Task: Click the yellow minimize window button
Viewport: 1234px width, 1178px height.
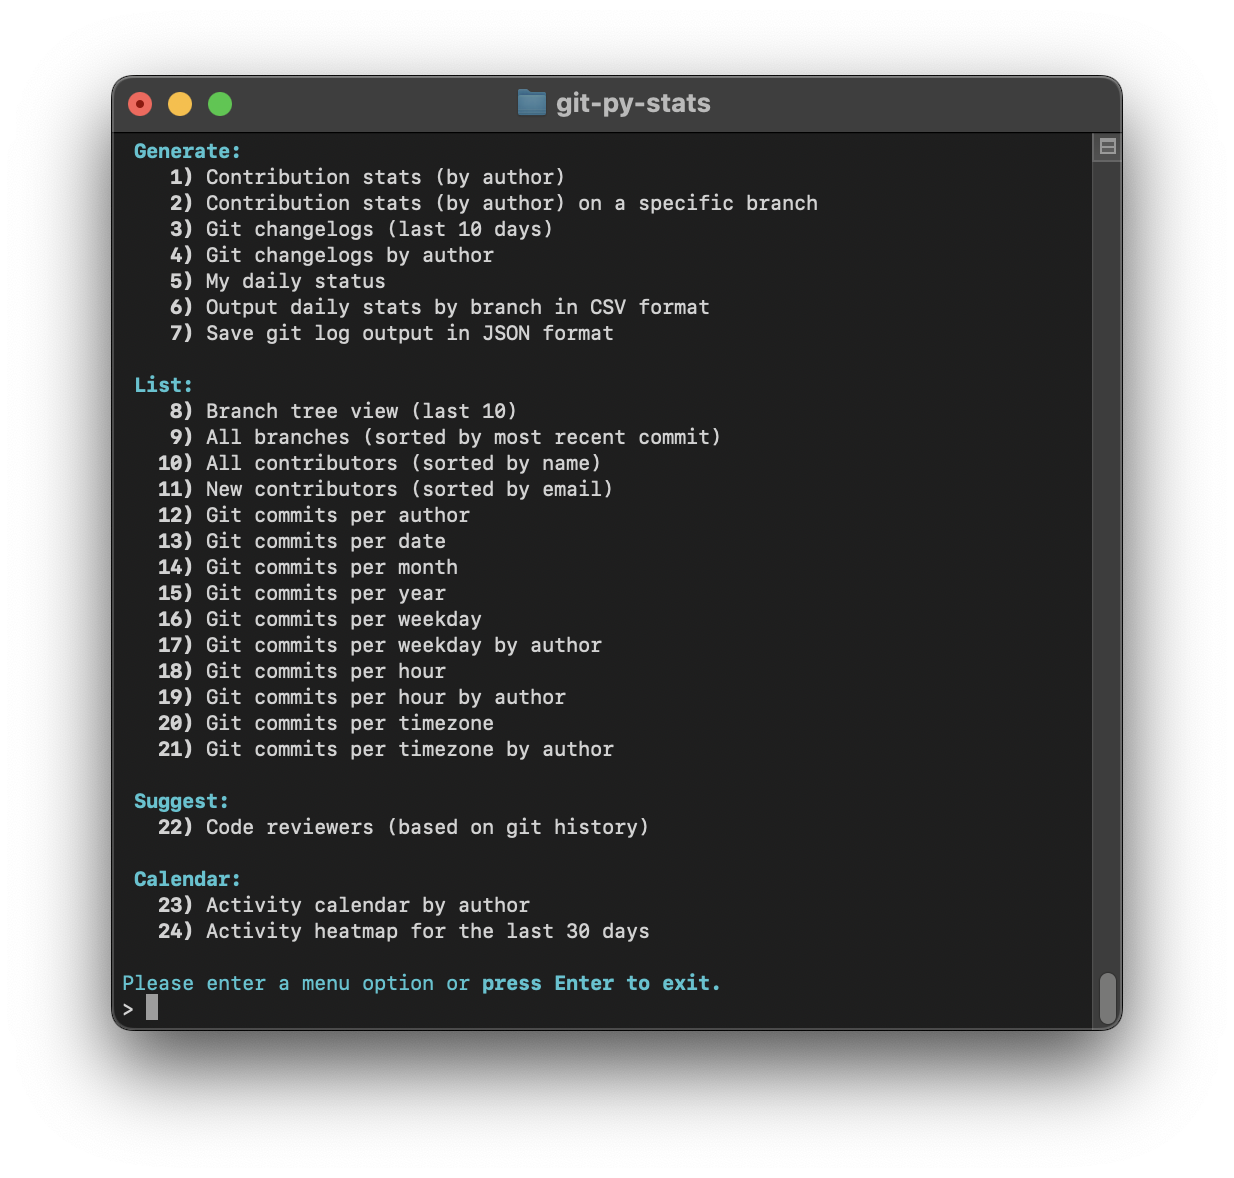Action: (x=180, y=104)
